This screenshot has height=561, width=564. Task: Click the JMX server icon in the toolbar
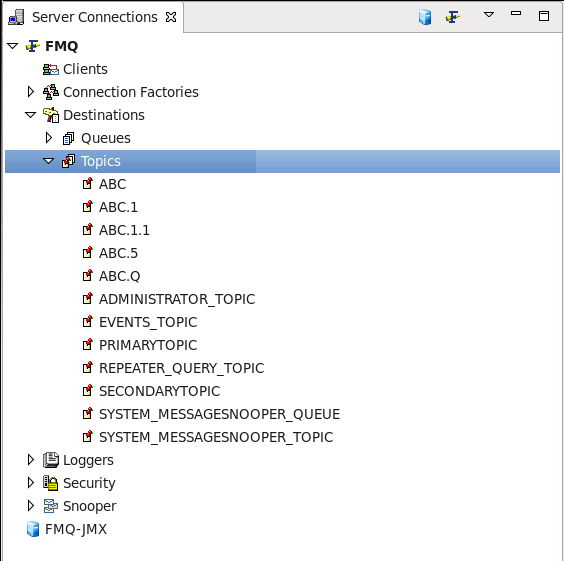click(x=425, y=17)
